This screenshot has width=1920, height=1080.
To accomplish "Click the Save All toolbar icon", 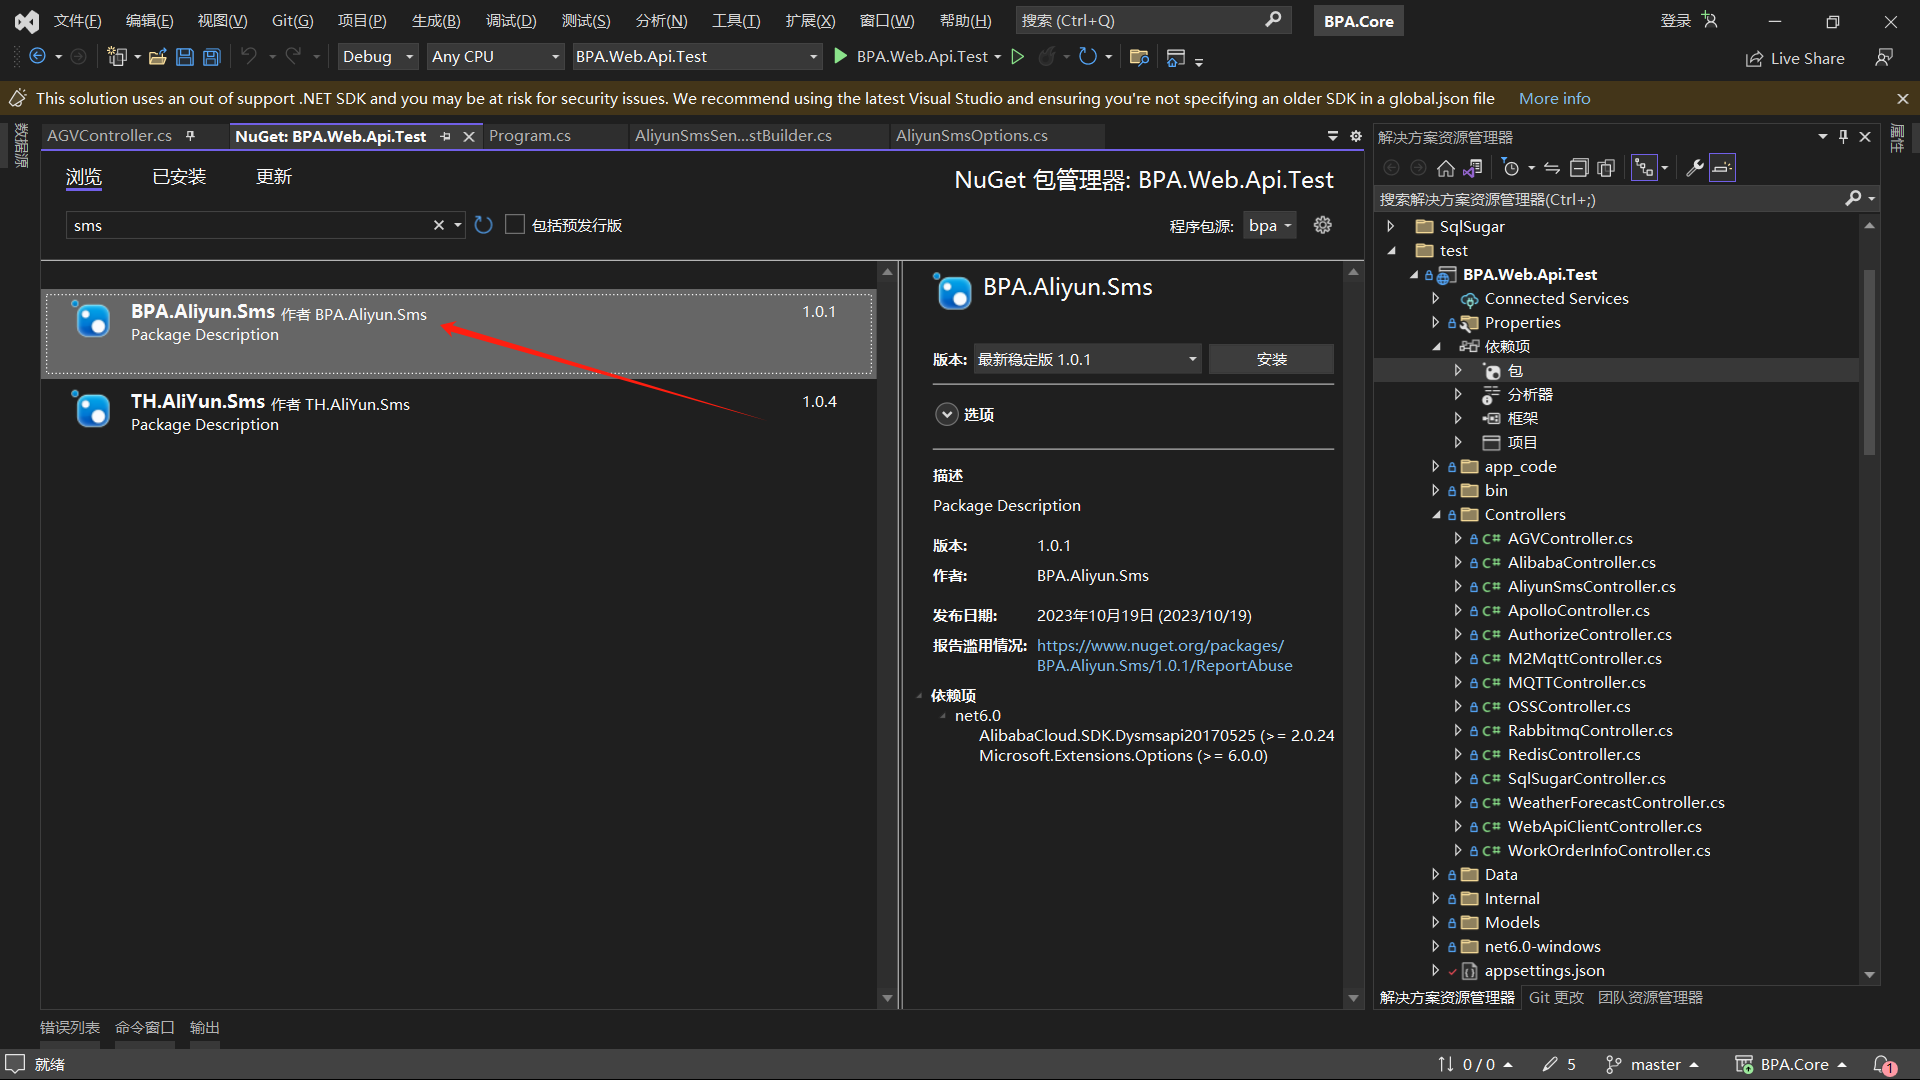I will click(211, 57).
